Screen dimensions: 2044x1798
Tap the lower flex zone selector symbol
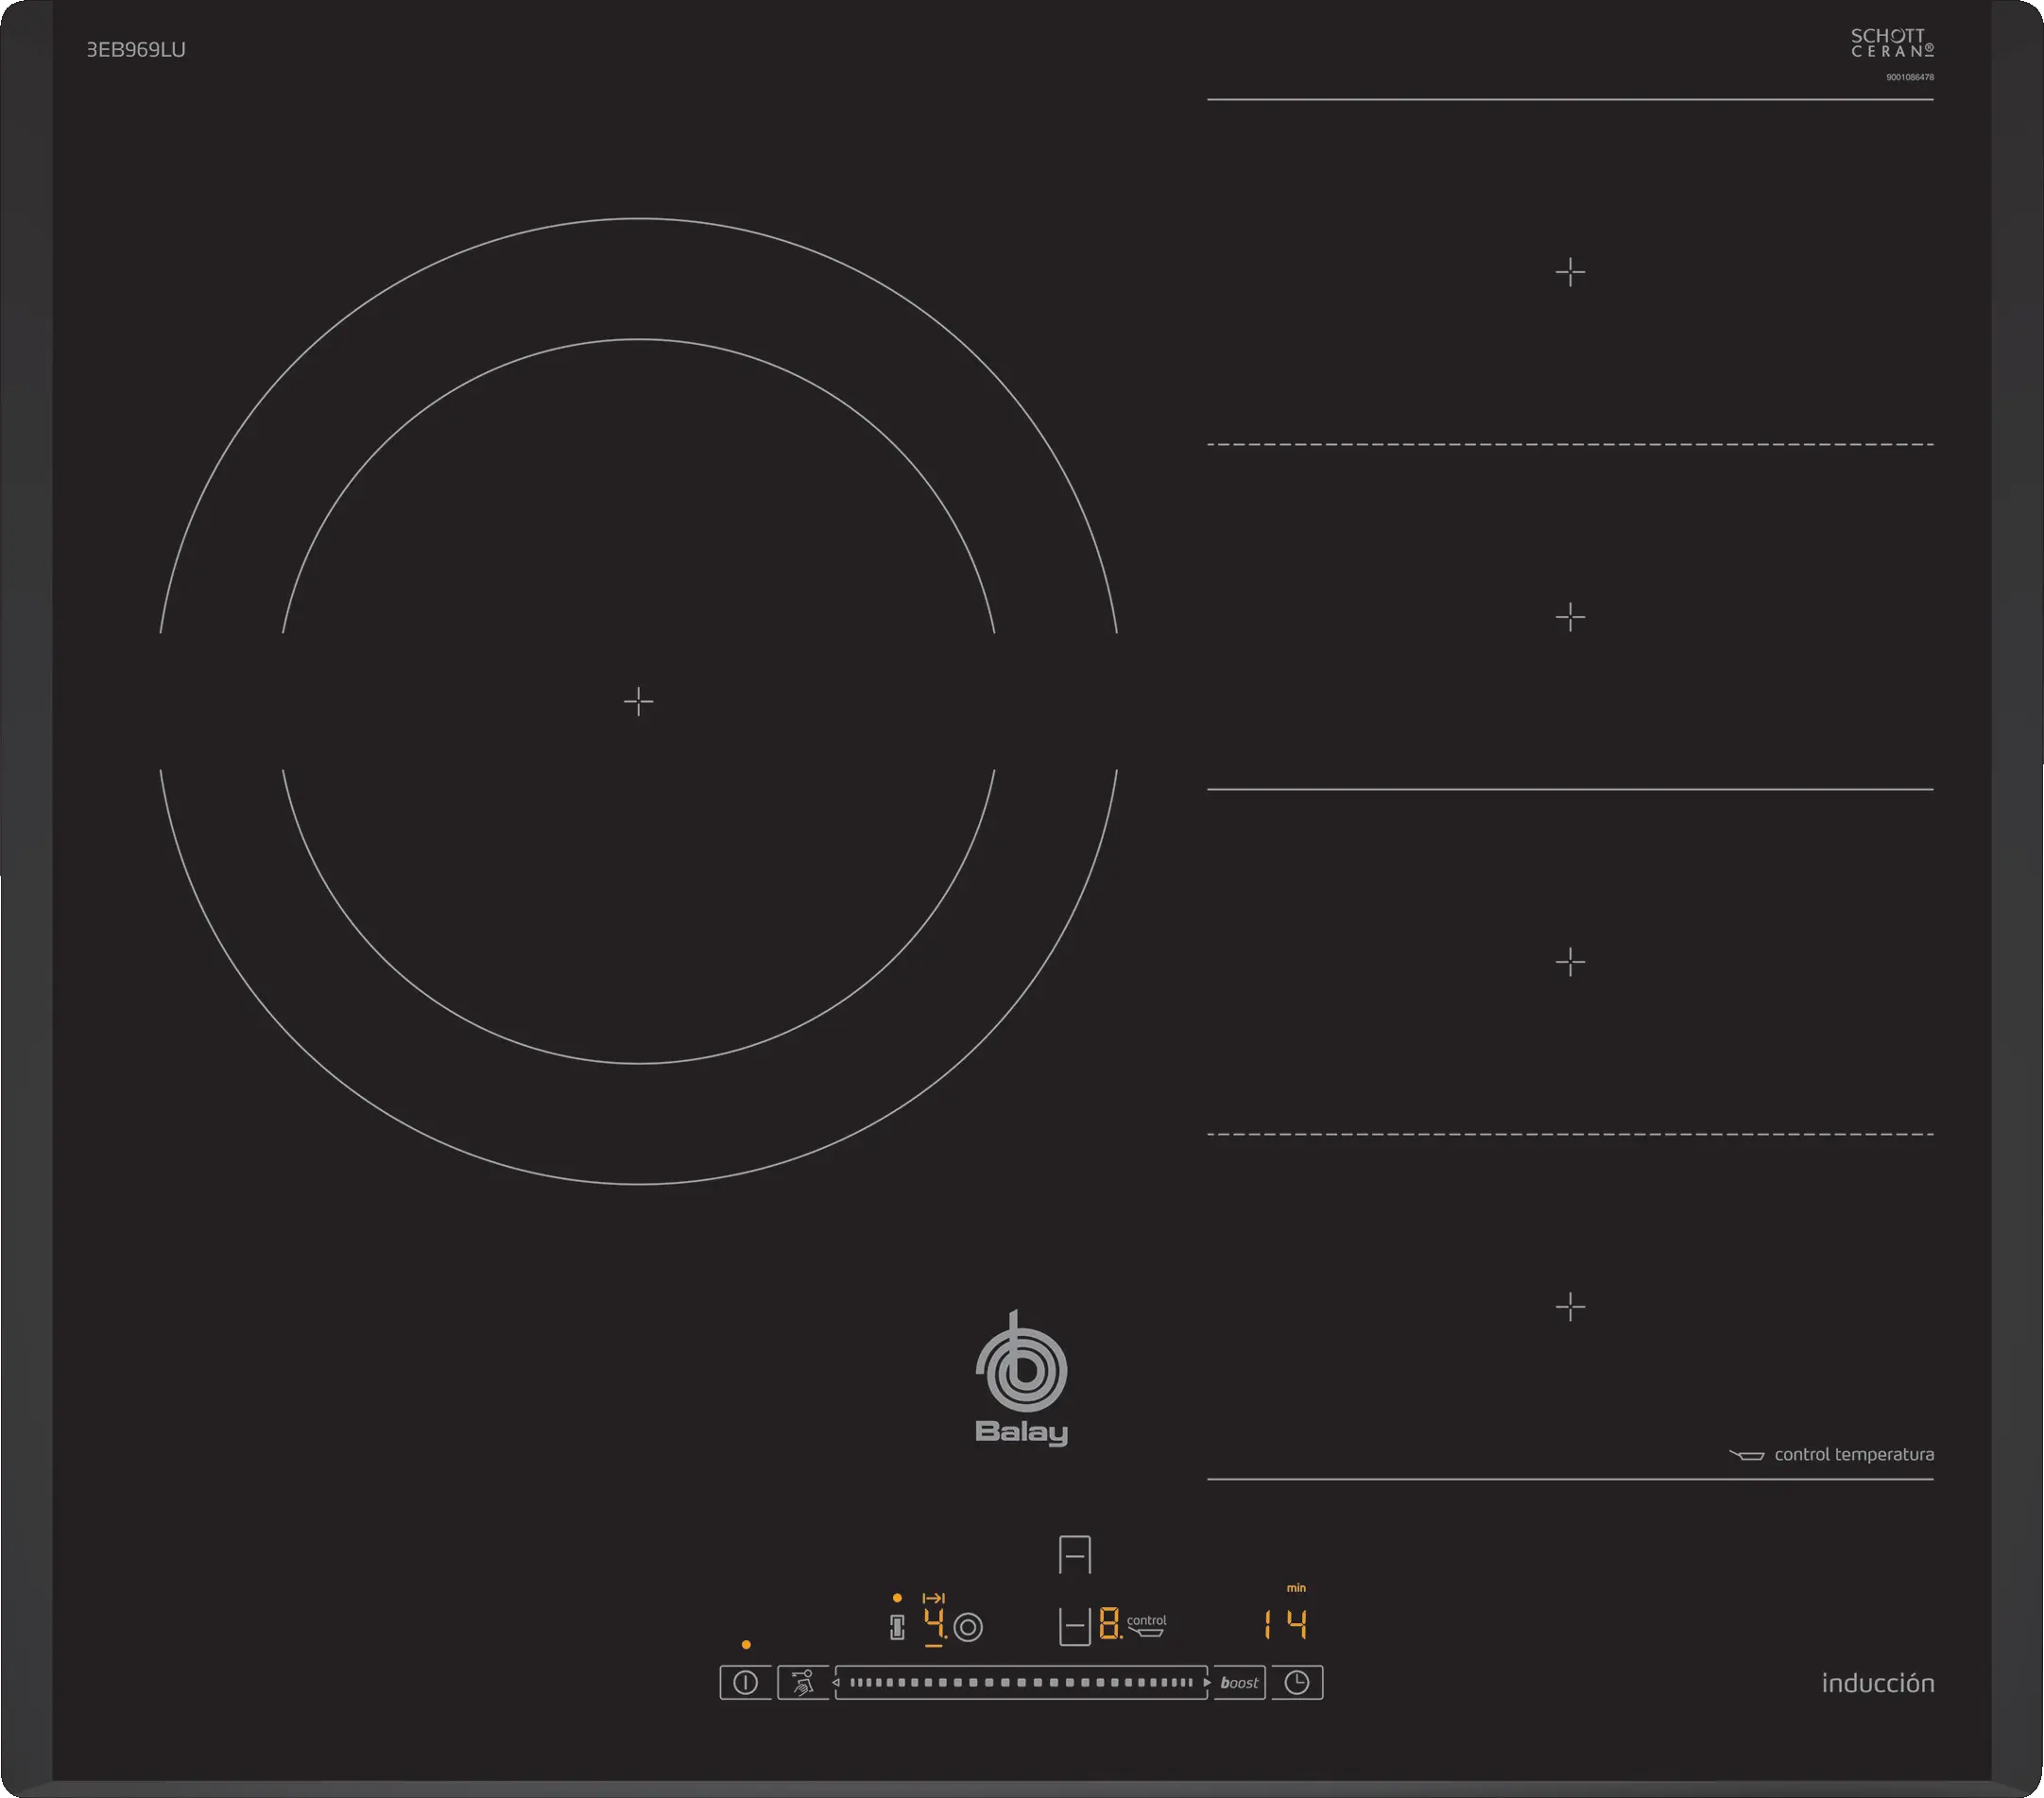pos(1074,1627)
